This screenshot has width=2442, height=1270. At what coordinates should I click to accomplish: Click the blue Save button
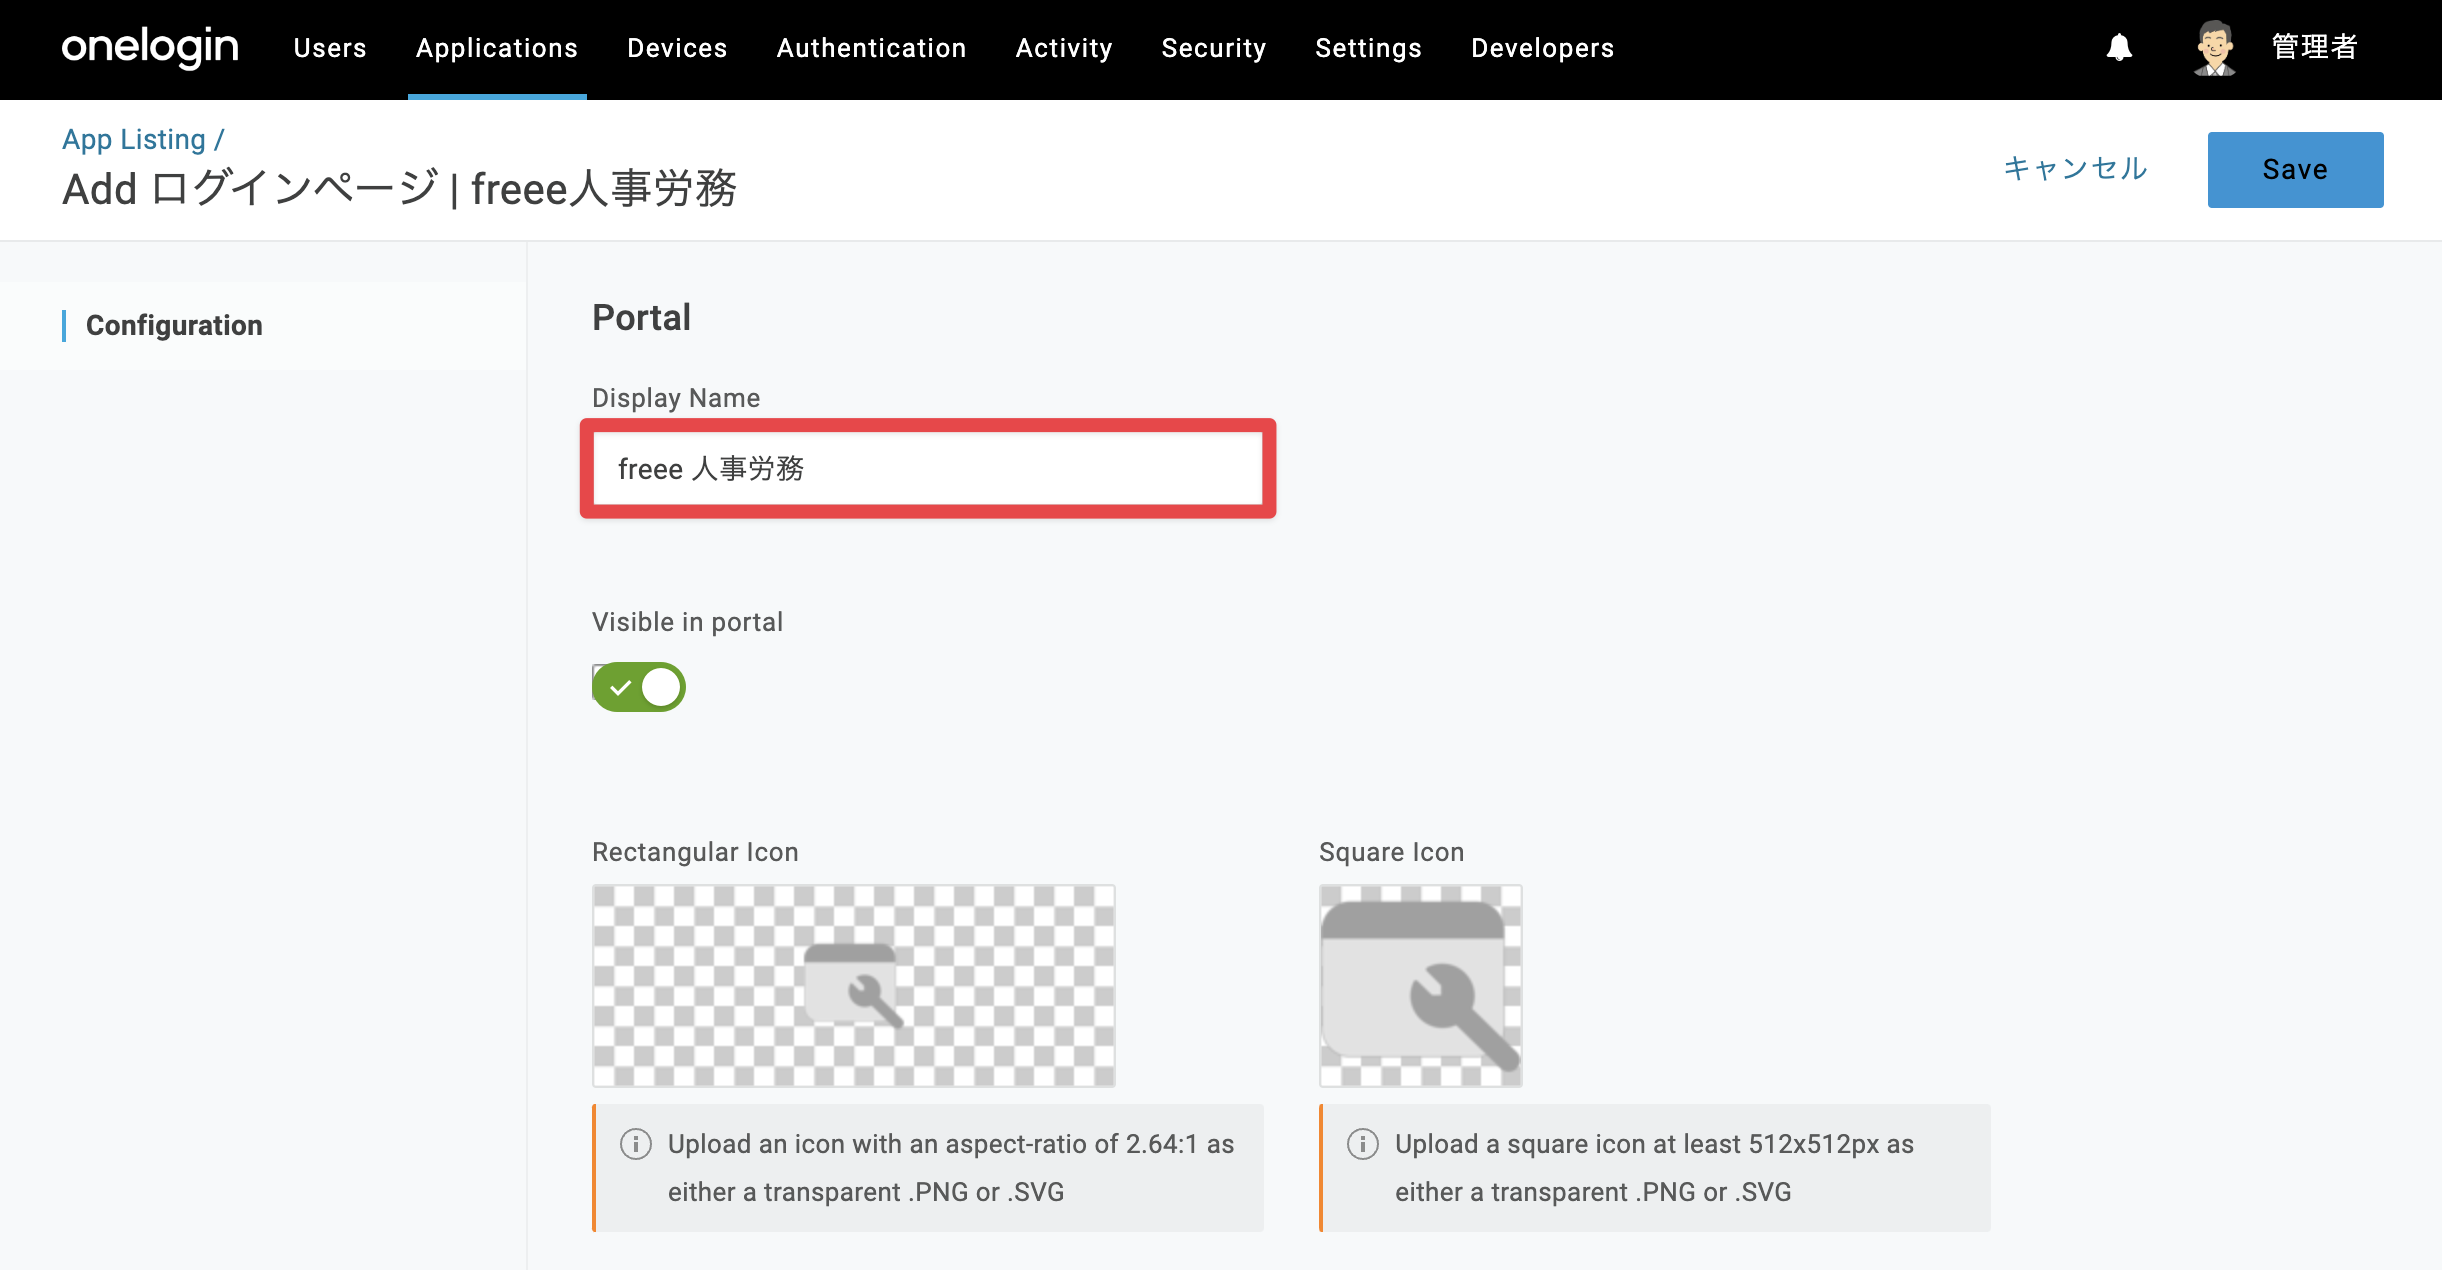(2295, 170)
